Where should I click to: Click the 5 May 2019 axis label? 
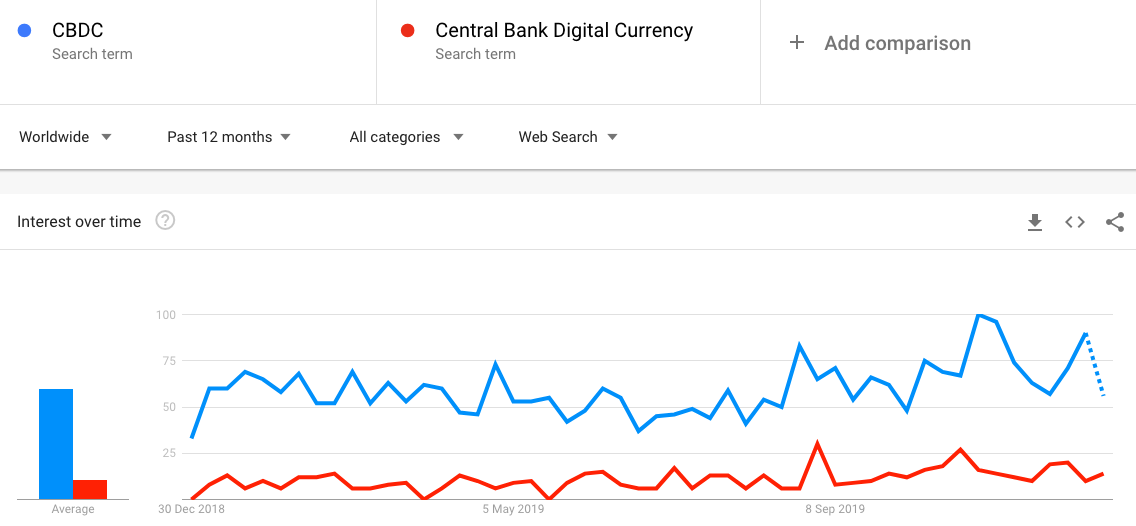pos(513,509)
